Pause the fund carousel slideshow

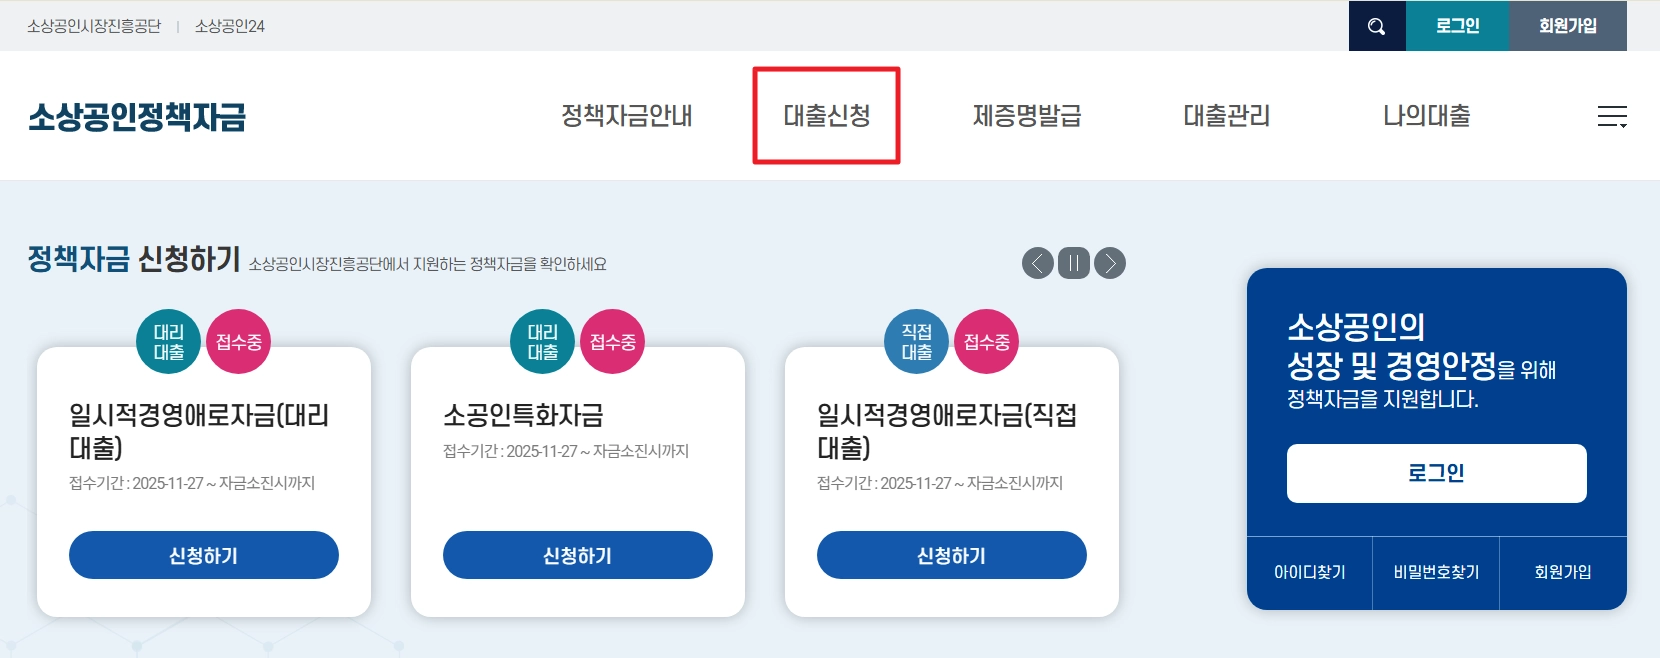point(1074,263)
